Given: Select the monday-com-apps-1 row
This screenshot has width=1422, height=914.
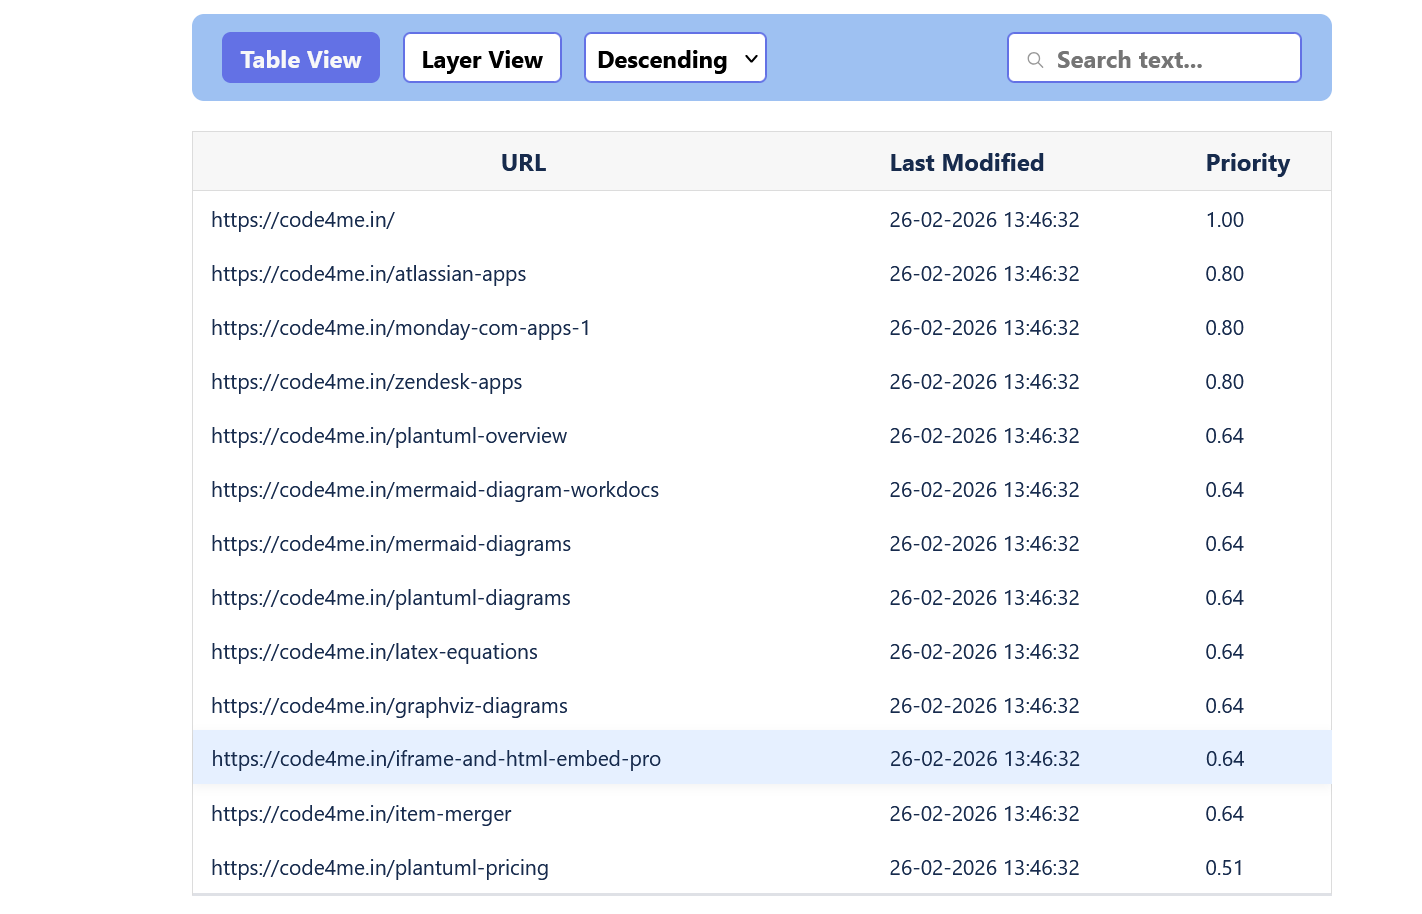Looking at the screenshot, I should (400, 328).
